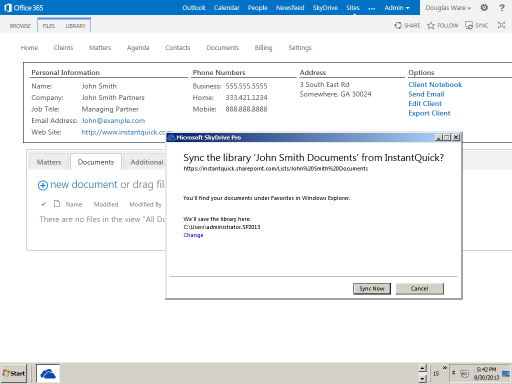The image size is (512, 384).
Task: Open the settings gear icon
Action: [484, 8]
